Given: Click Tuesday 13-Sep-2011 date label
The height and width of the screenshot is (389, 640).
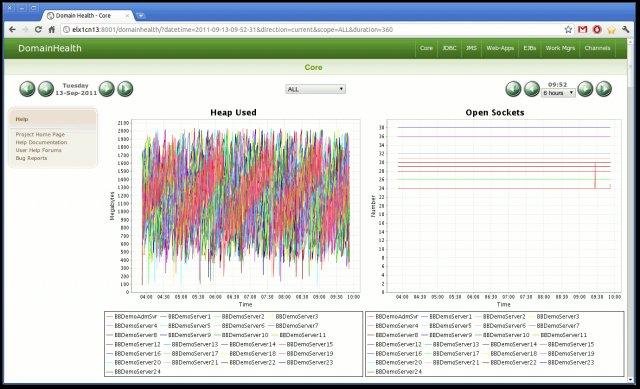Looking at the screenshot, I should coord(76,89).
